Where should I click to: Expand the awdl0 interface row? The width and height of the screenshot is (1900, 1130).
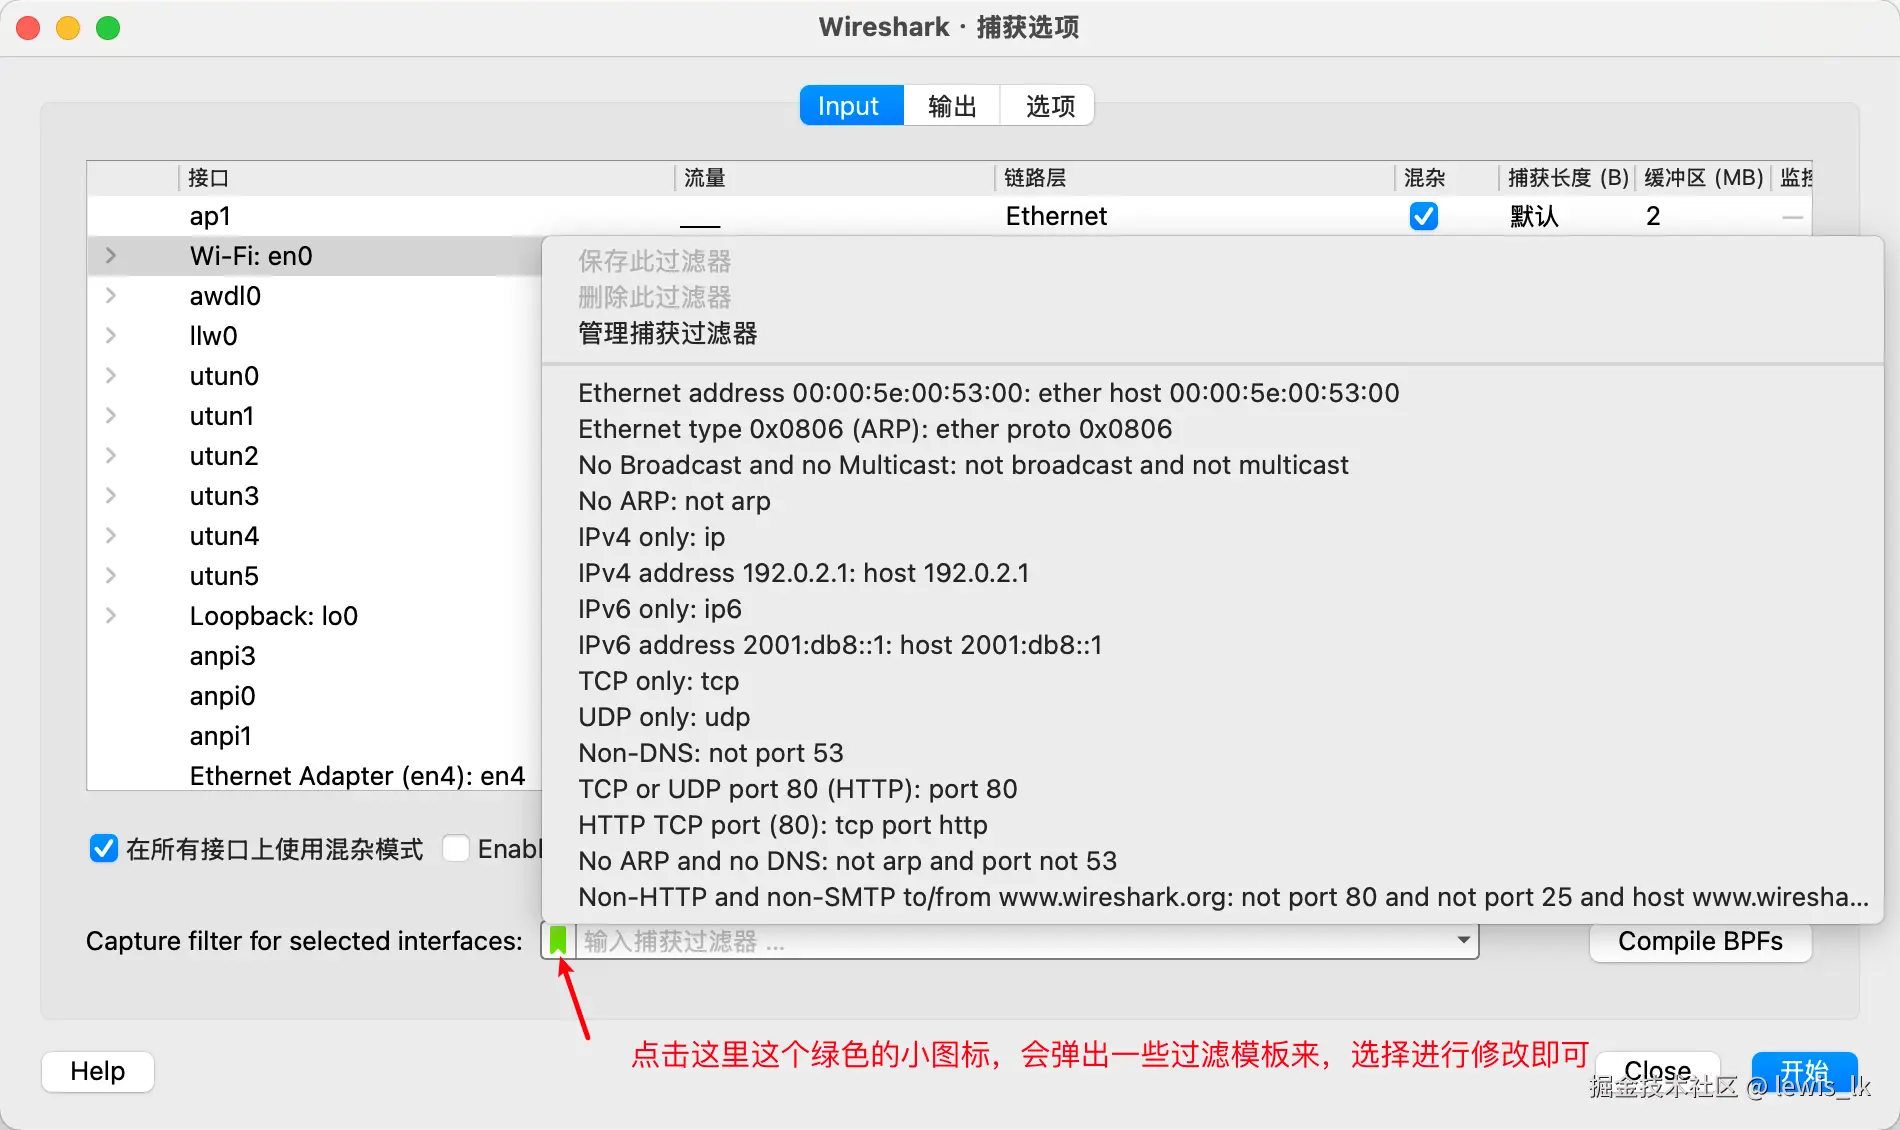click(x=111, y=296)
